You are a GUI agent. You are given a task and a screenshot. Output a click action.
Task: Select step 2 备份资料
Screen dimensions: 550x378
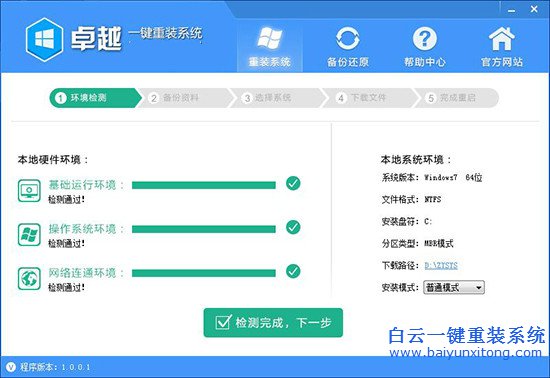point(186,97)
